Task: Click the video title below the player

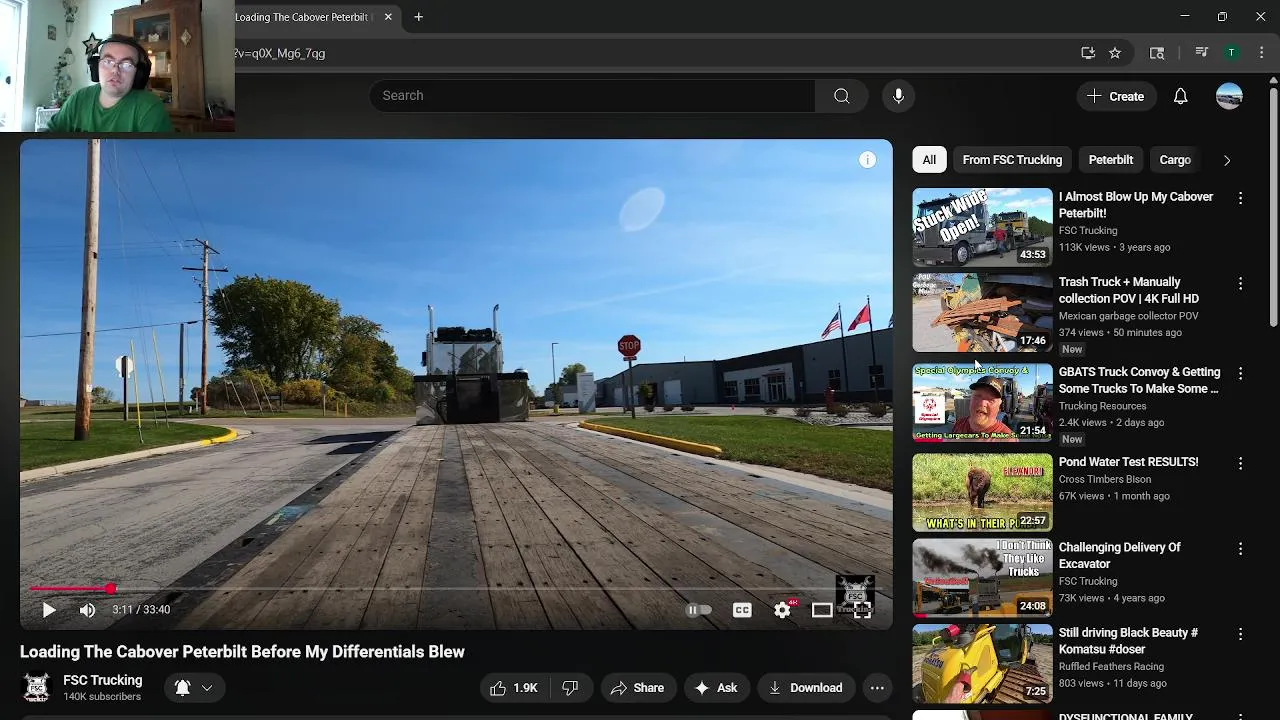Action: [x=242, y=652]
